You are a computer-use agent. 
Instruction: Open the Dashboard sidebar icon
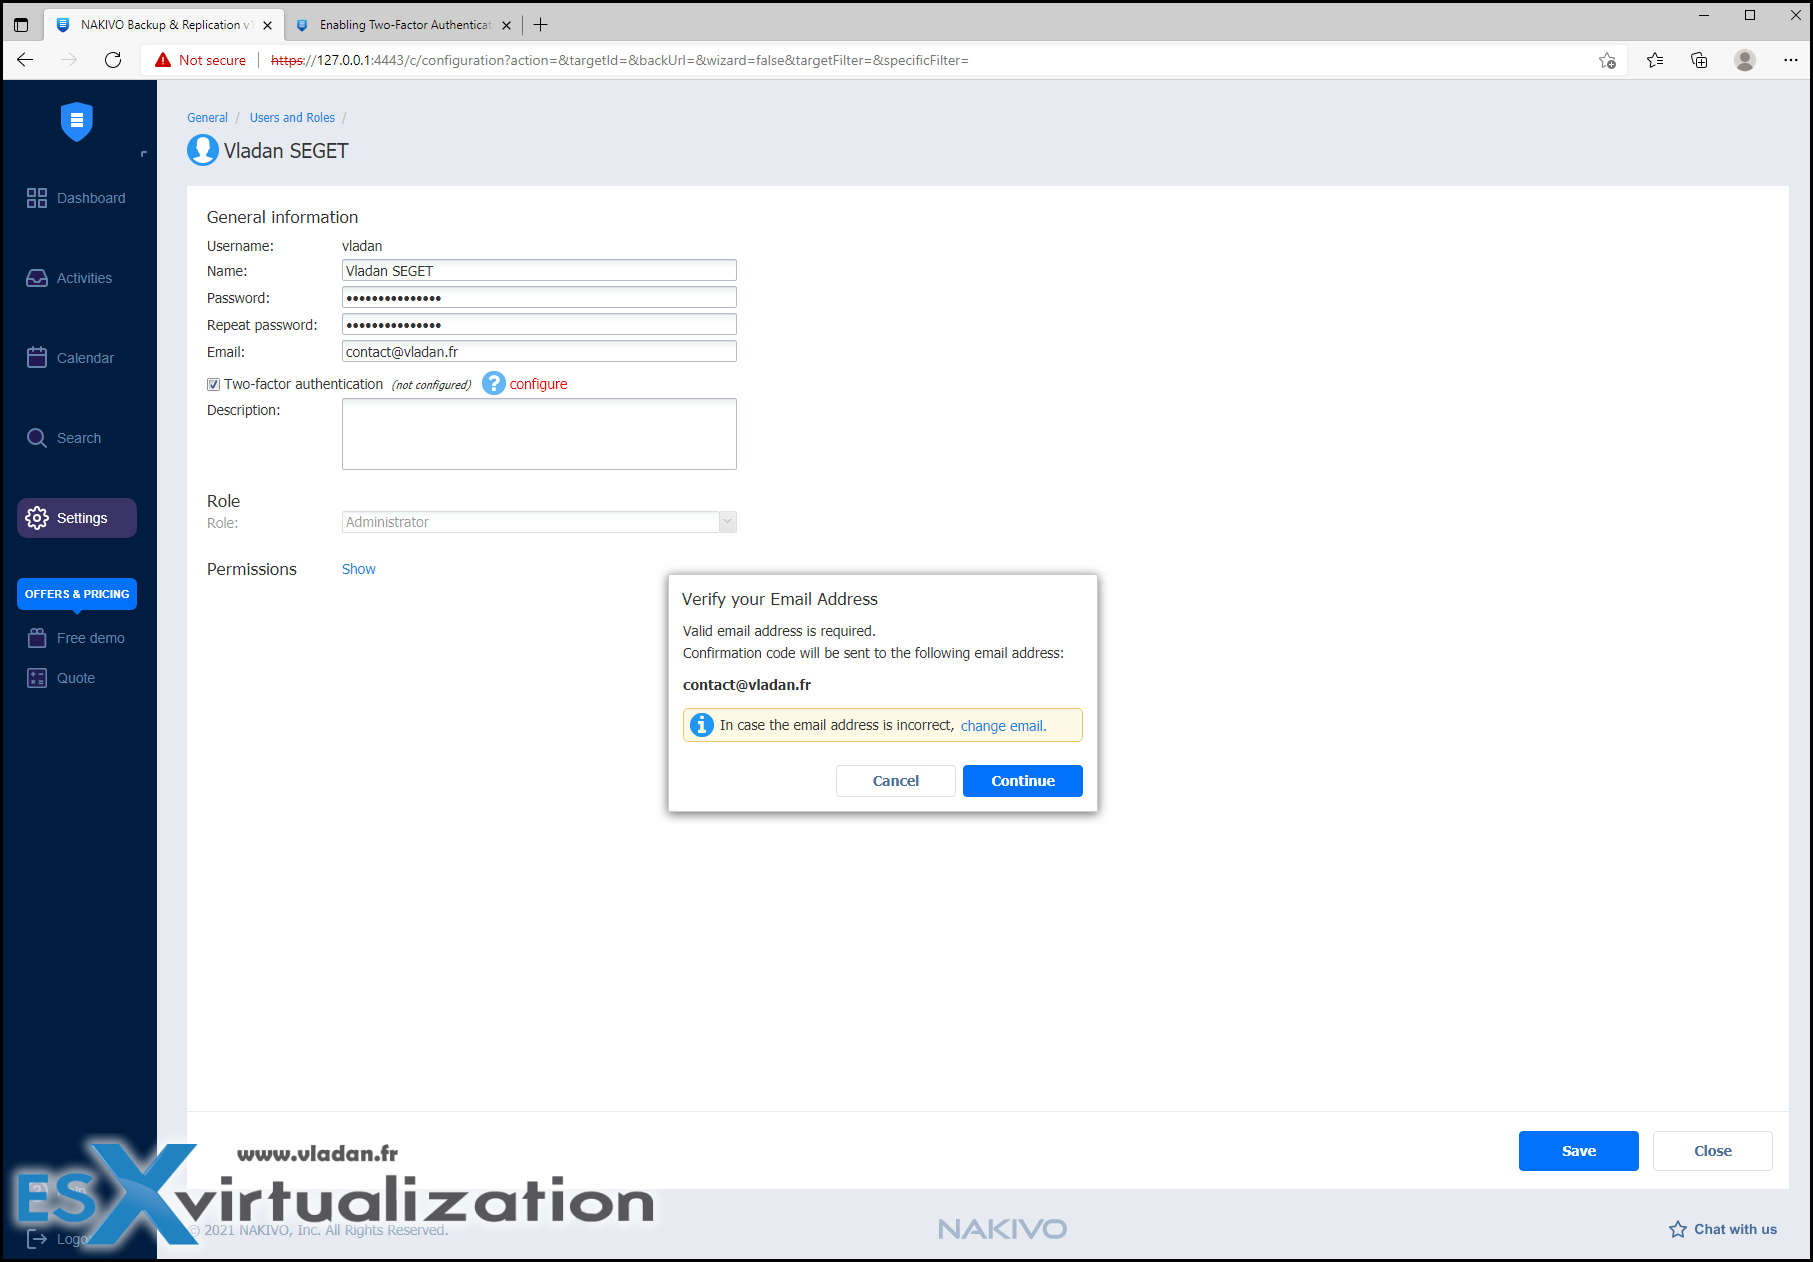click(x=37, y=198)
